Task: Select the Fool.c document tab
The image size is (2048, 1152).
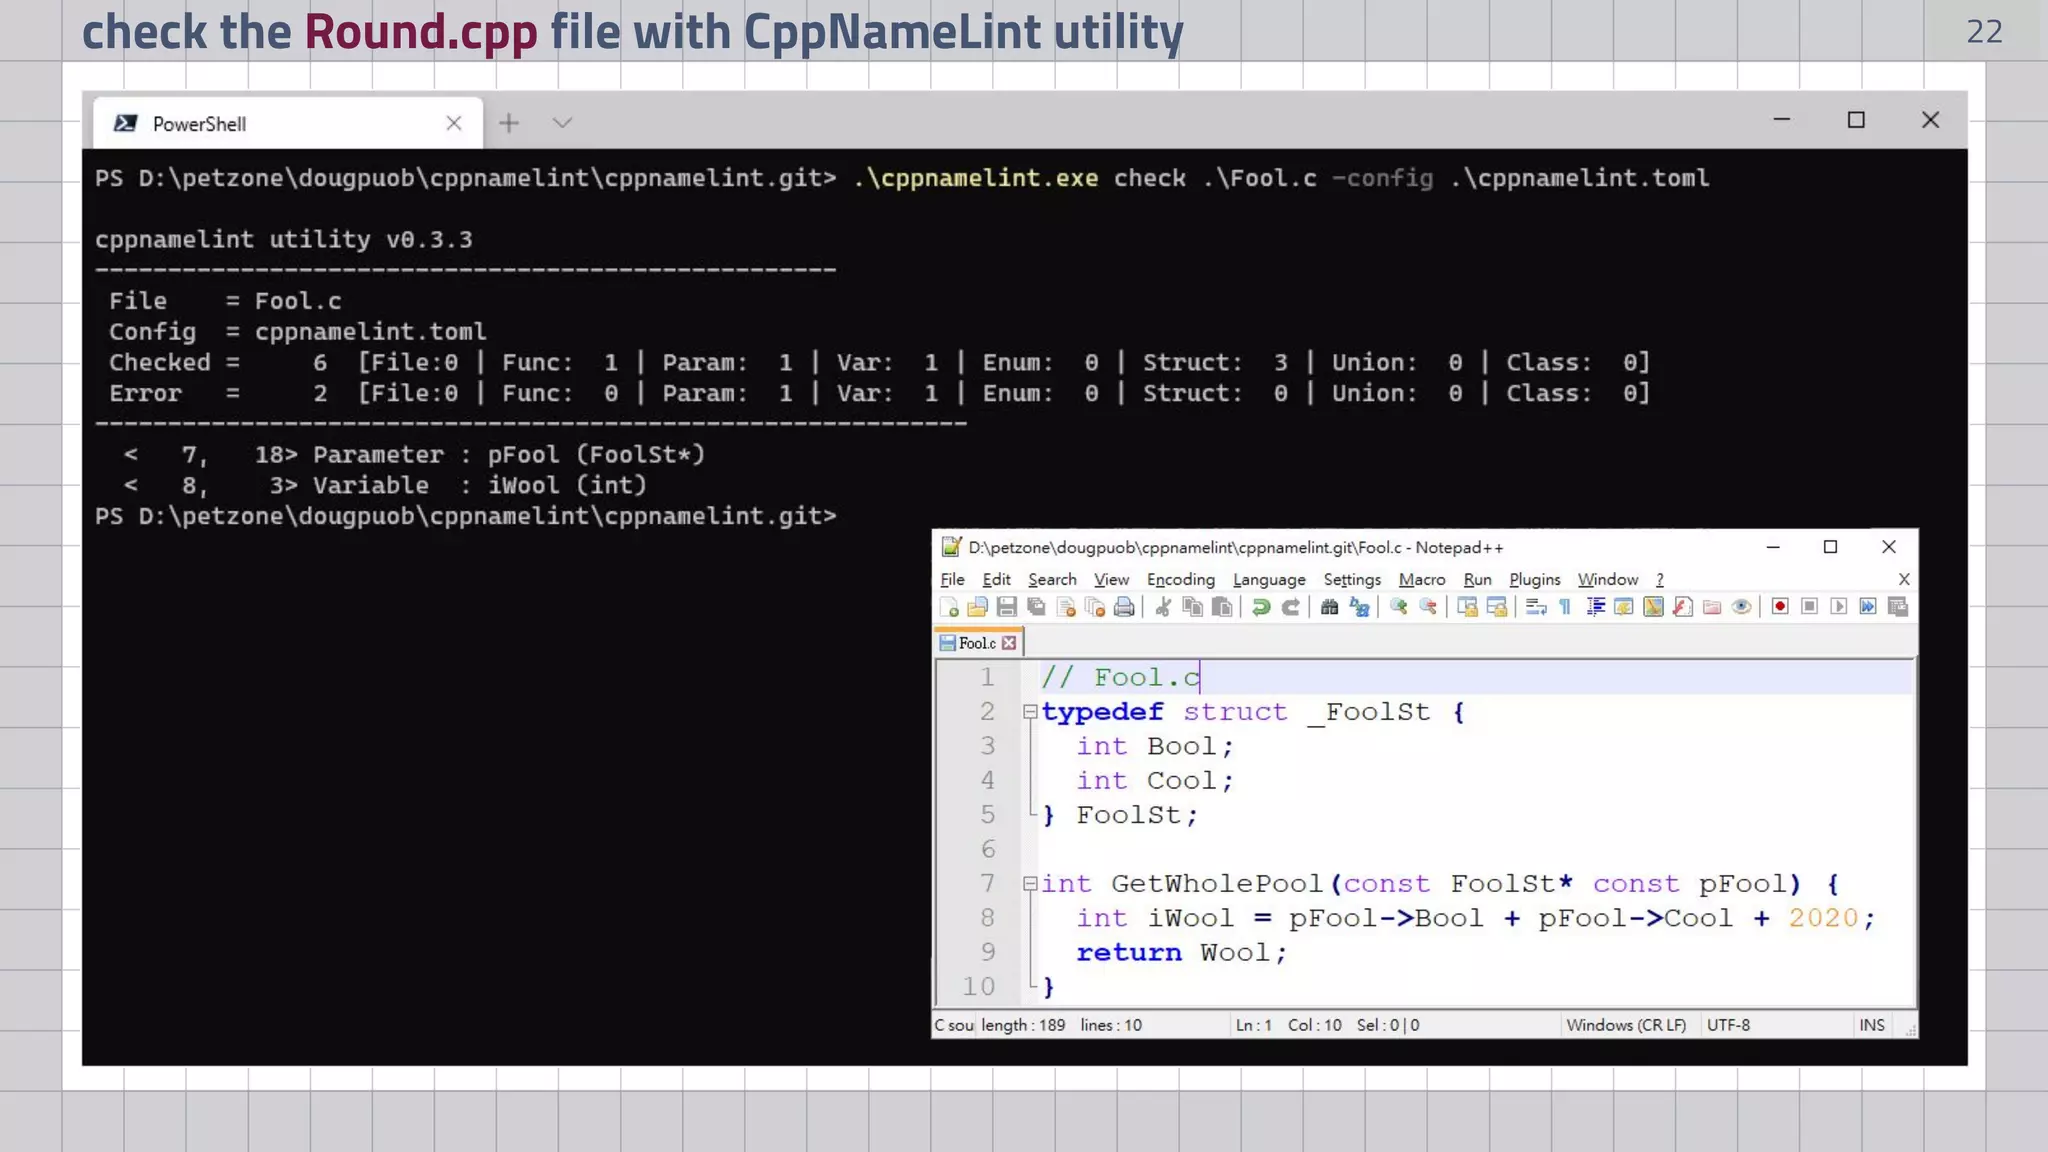Action: (978, 643)
